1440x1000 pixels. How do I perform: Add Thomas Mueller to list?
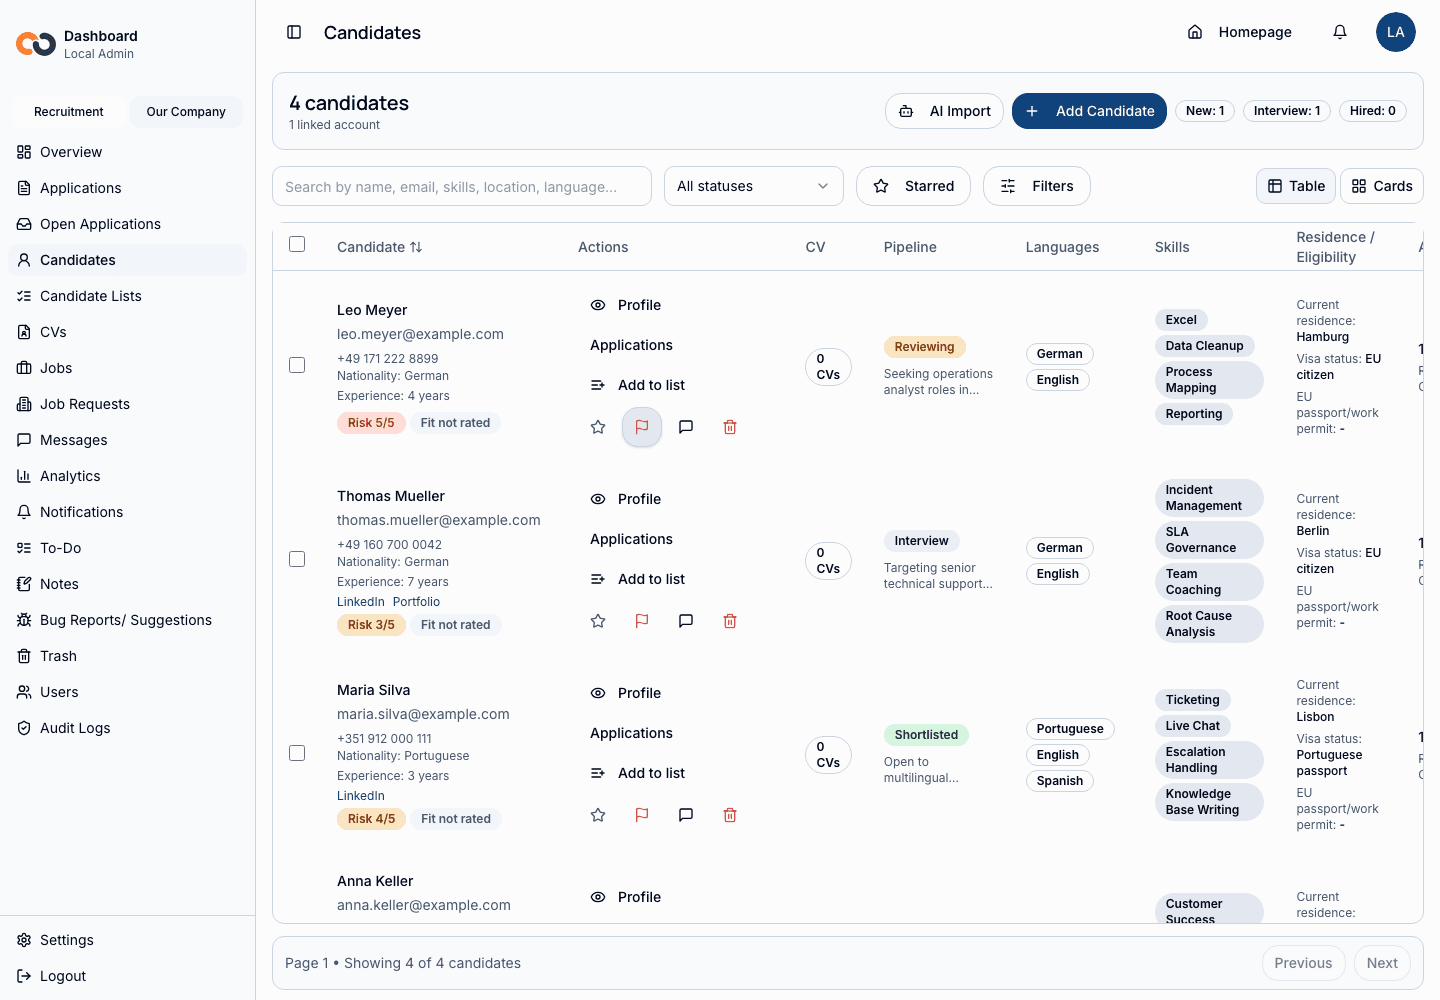tap(638, 579)
